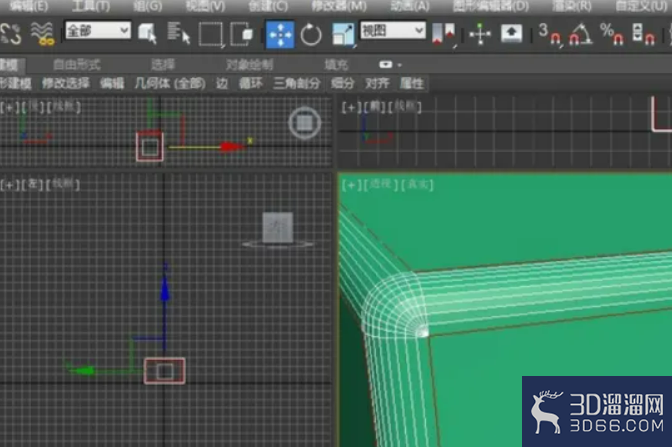672x447 pixels.
Task: Activate the Select and Move tool
Action: 280,35
